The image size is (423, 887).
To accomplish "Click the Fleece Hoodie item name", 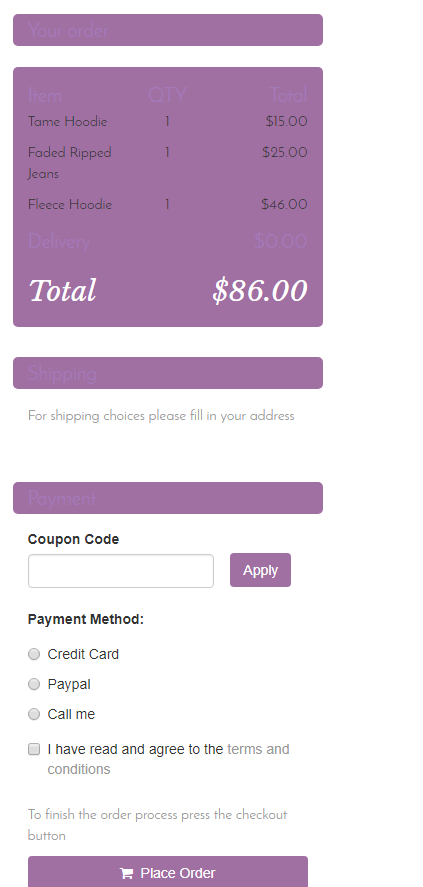I will pos(70,205).
